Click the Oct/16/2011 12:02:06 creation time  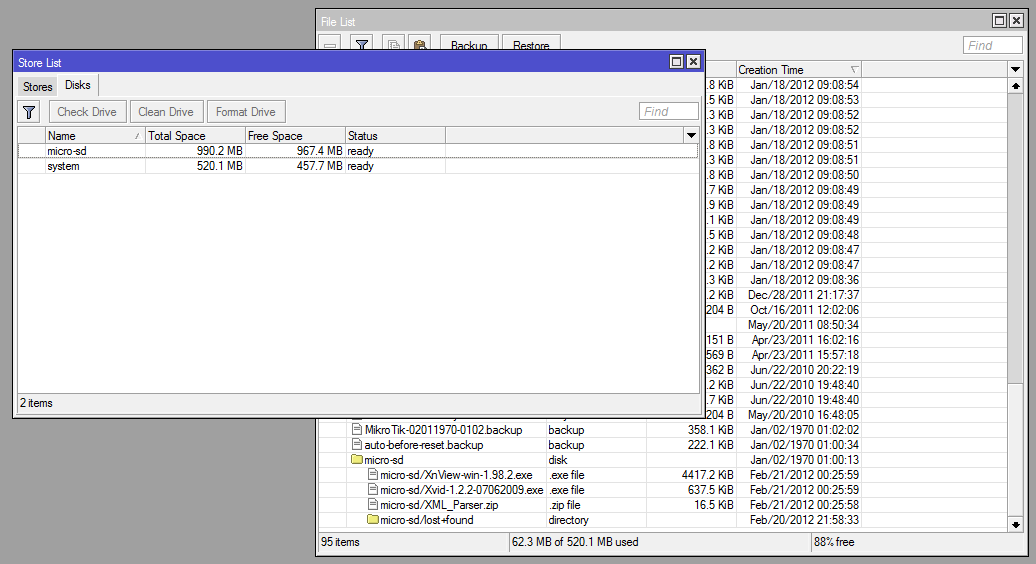pyautogui.click(x=804, y=310)
